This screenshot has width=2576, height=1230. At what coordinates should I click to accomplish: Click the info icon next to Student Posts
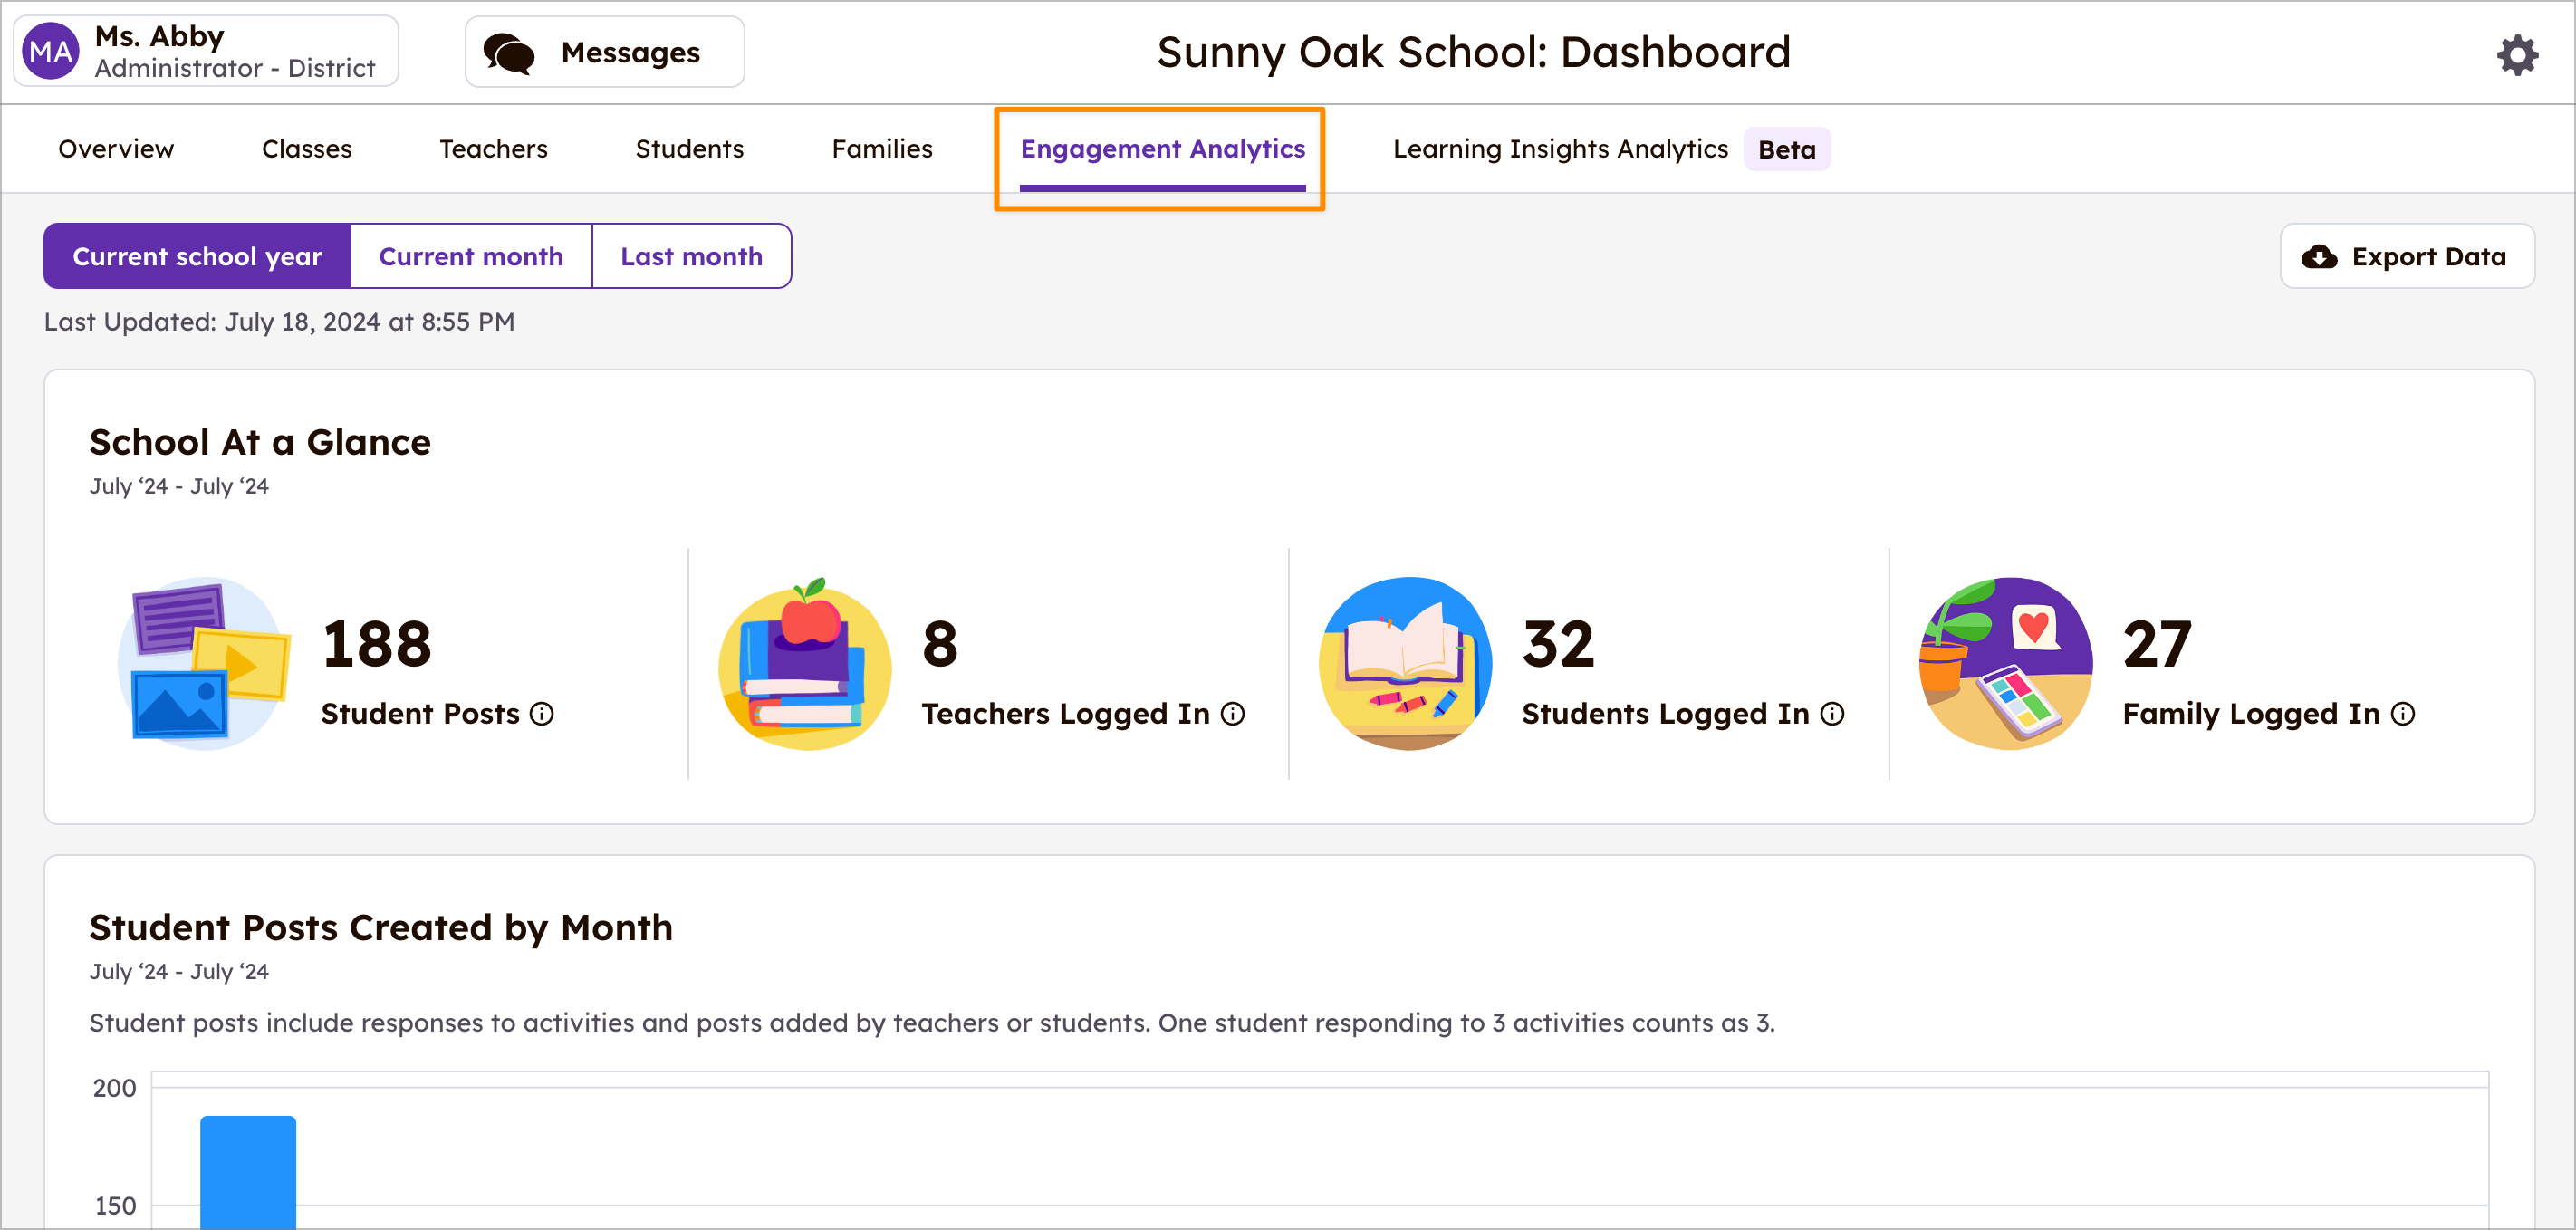point(542,714)
